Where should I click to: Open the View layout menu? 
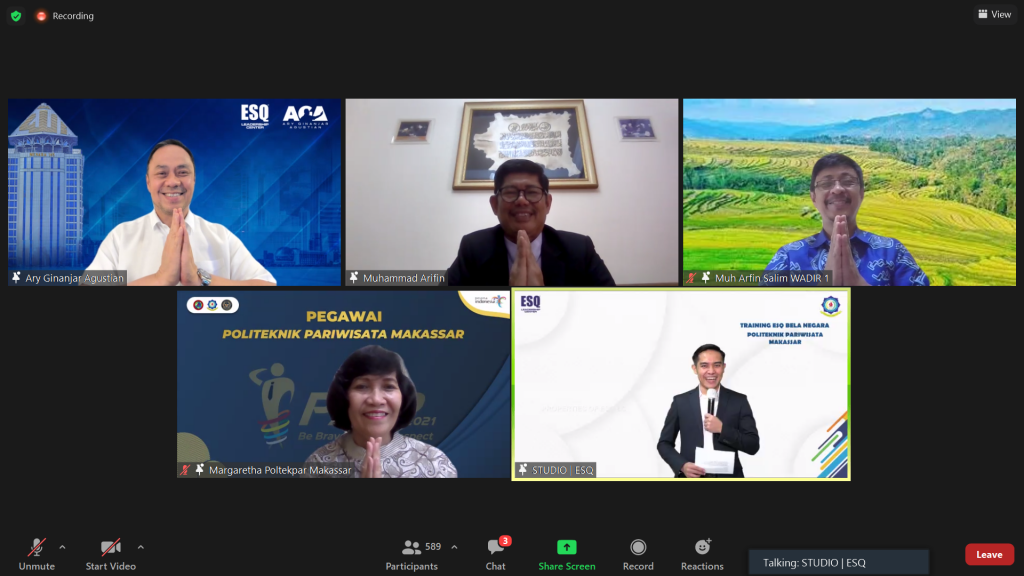994,14
